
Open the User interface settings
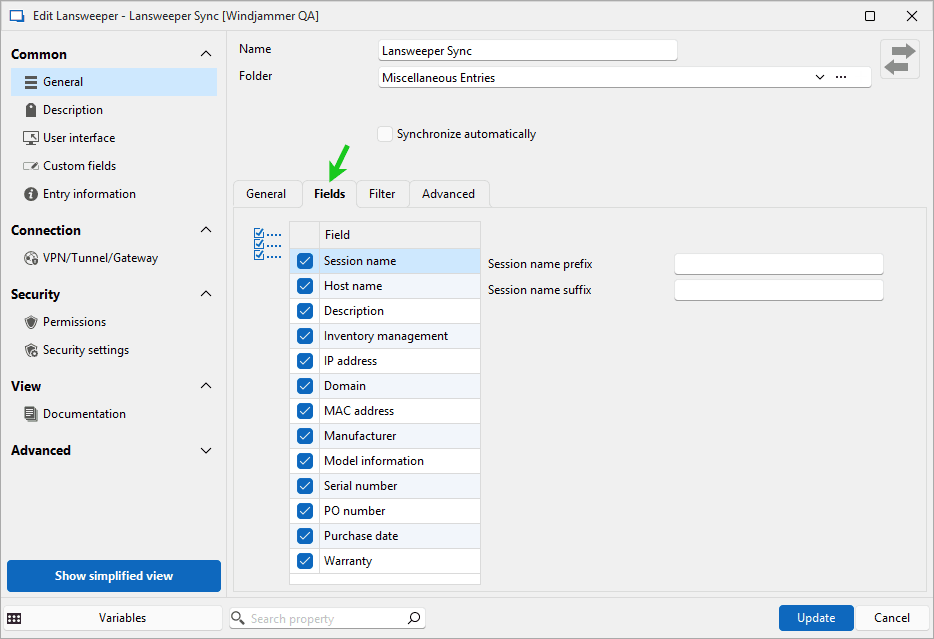point(78,138)
